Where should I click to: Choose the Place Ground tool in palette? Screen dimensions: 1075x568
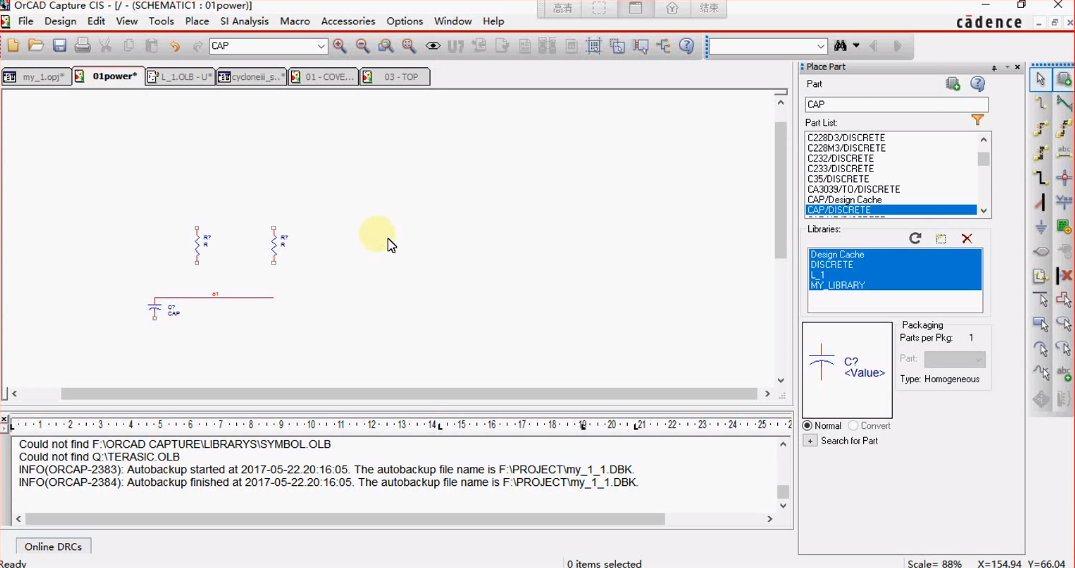pyautogui.click(x=1041, y=227)
